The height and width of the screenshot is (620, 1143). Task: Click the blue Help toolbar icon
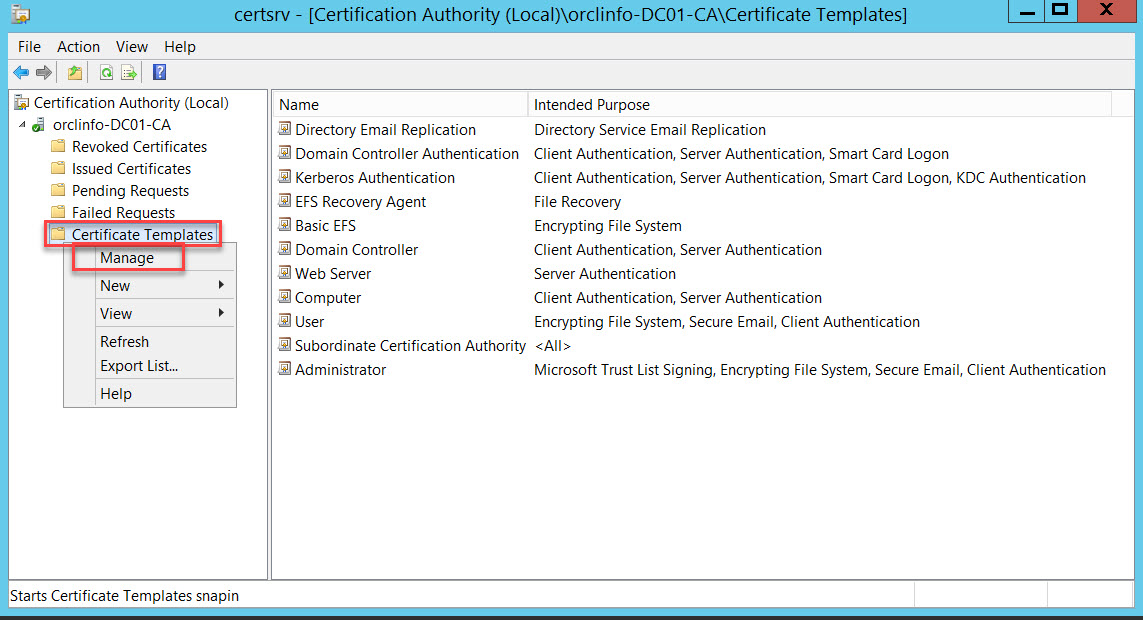(x=160, y=72)
